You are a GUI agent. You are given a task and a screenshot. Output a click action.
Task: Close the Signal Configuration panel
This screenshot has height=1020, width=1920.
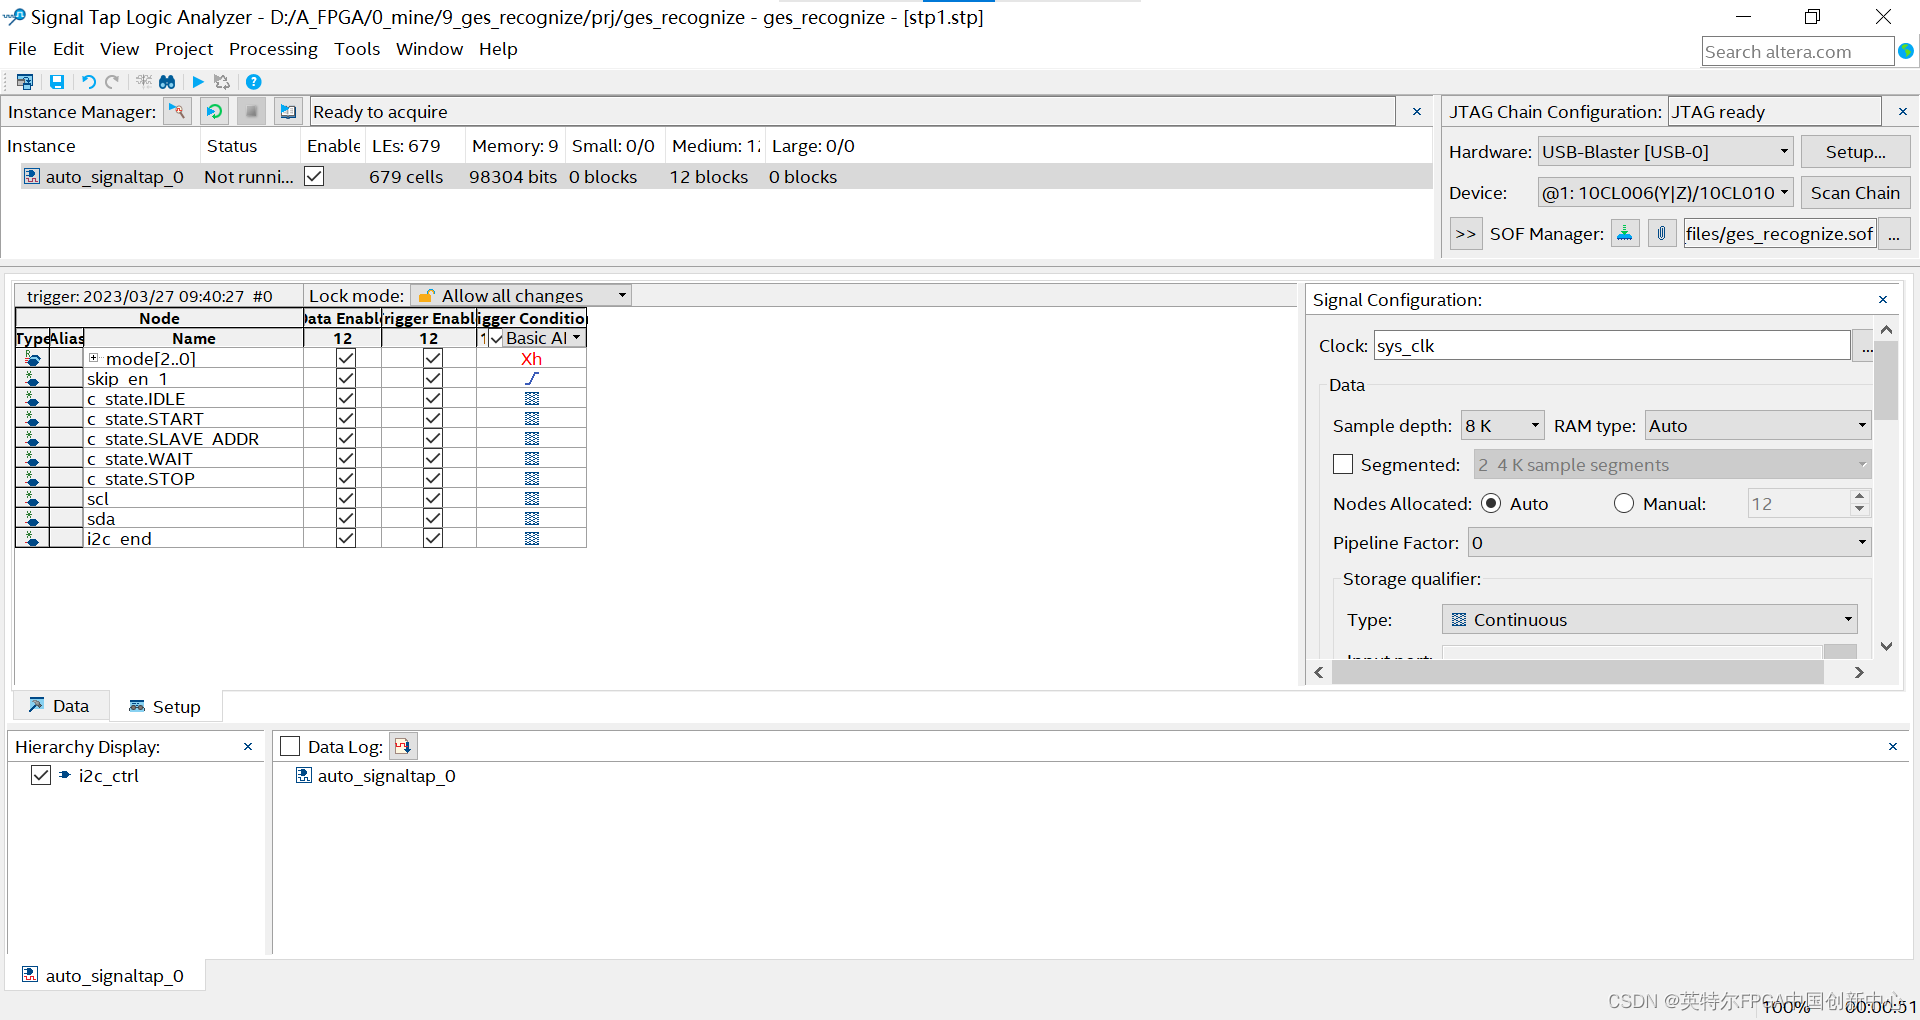[1883, 300]
